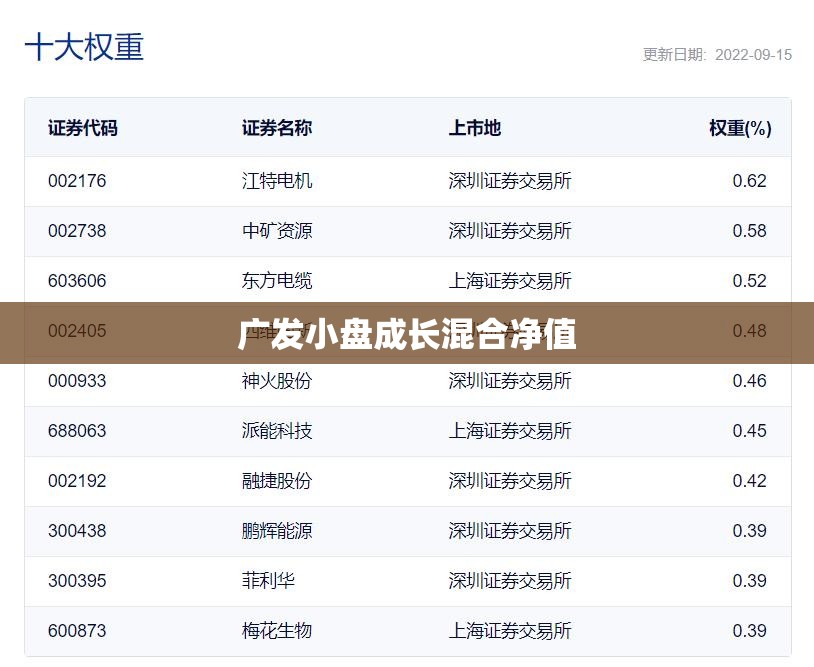814x667 pixels.
Task: Select the 权重(%) column header
Action: coord(740,128)
